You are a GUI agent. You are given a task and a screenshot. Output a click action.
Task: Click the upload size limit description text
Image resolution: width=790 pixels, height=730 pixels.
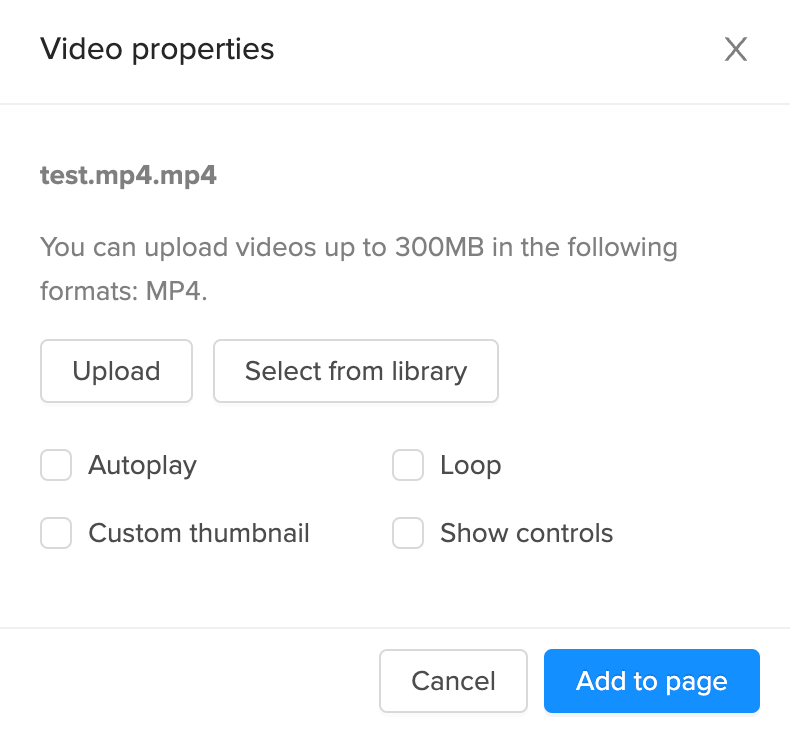tap(358, 247)
